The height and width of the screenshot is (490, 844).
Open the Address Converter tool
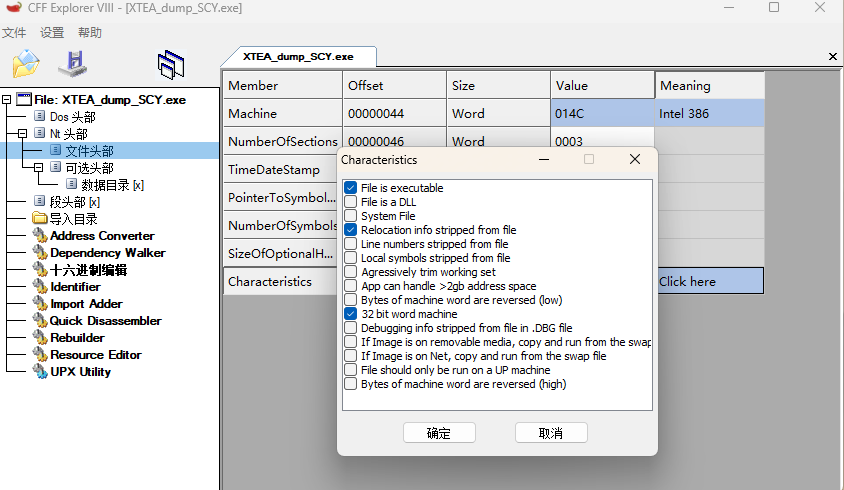click(x=101, y=236)
